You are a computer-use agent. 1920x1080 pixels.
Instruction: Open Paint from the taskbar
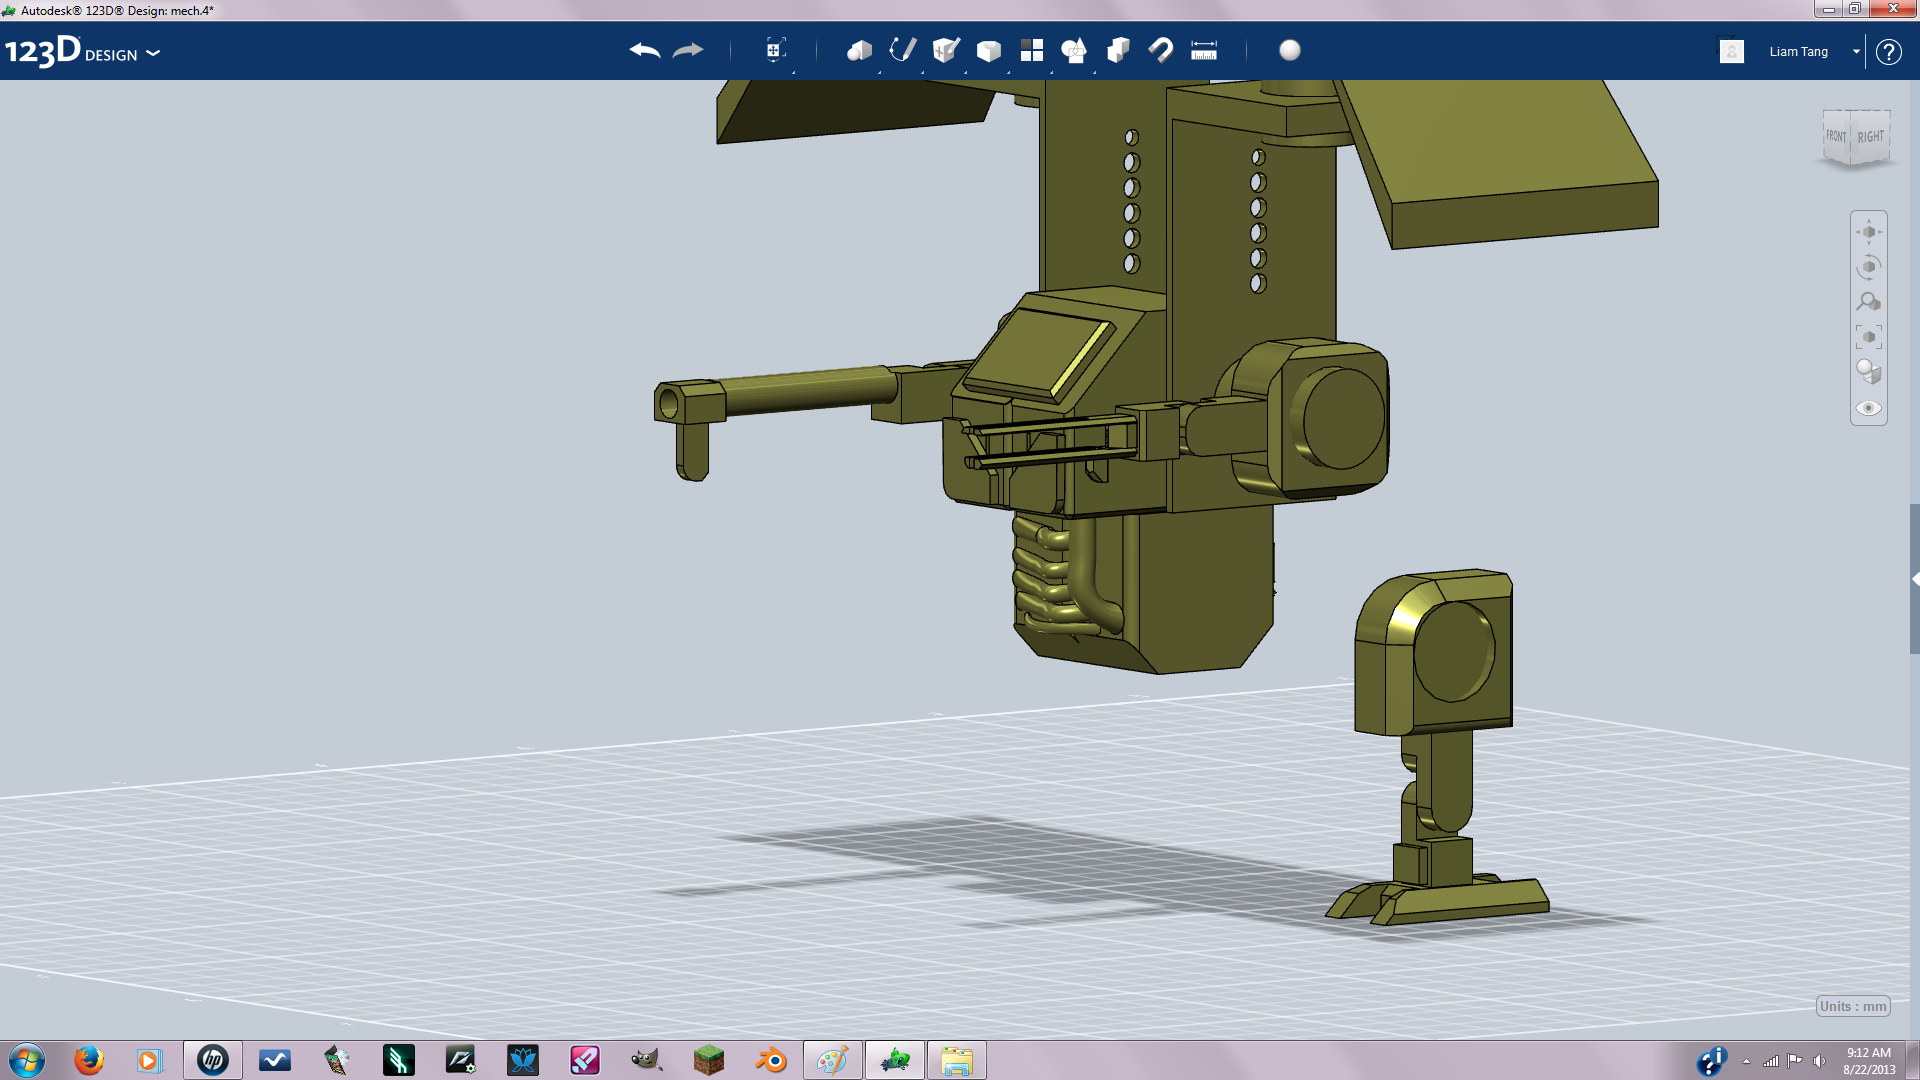point(832,1060)
